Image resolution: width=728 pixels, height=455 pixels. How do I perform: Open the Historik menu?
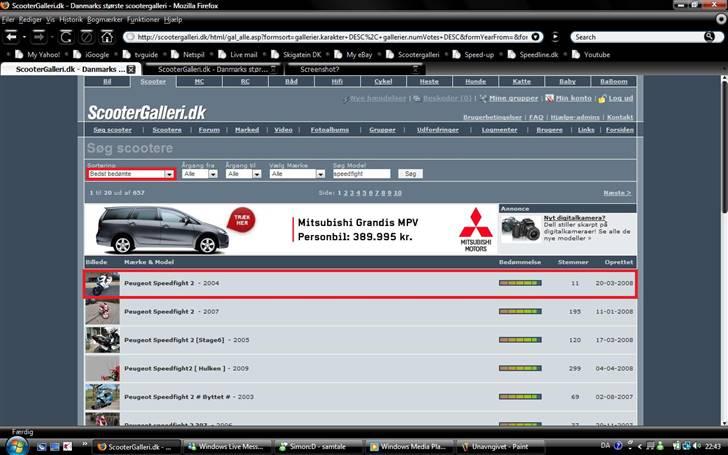click(x=71, y=20)
